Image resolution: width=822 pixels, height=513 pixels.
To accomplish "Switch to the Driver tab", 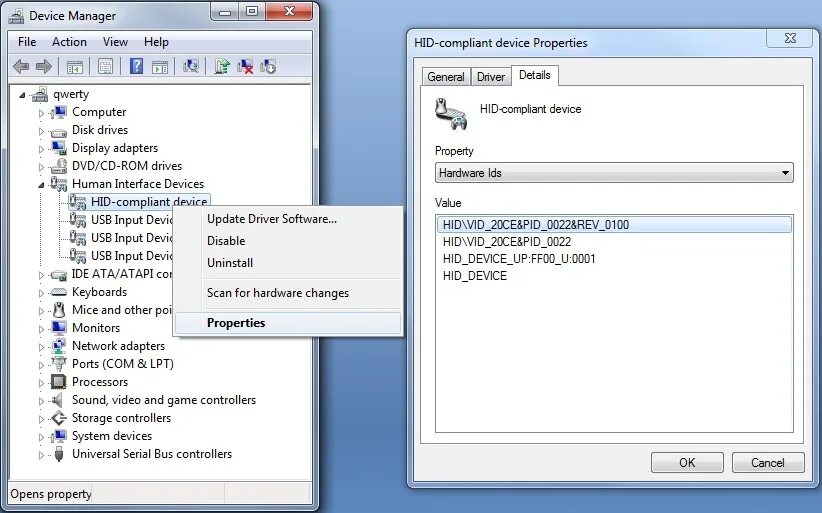I will [491, 77].
